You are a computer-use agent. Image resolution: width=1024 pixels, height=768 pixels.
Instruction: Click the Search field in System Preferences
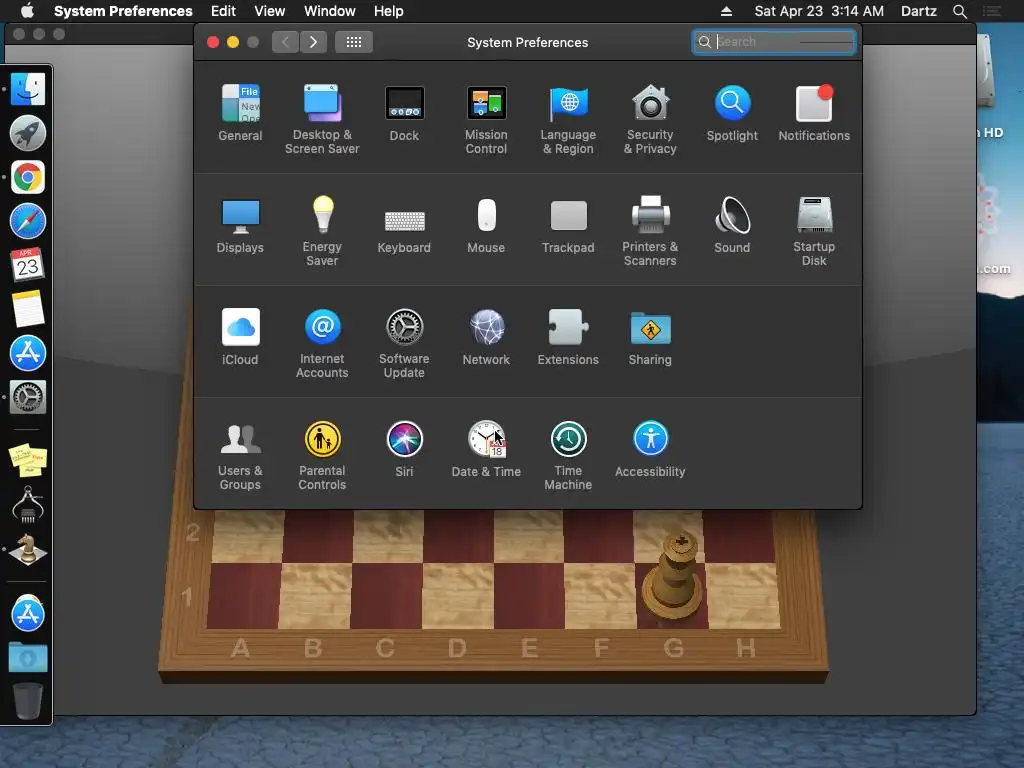coord(774,42)
